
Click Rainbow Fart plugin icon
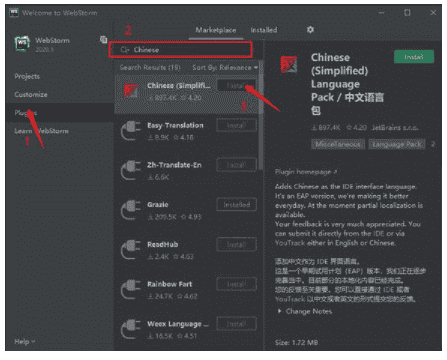click(130, 289)
